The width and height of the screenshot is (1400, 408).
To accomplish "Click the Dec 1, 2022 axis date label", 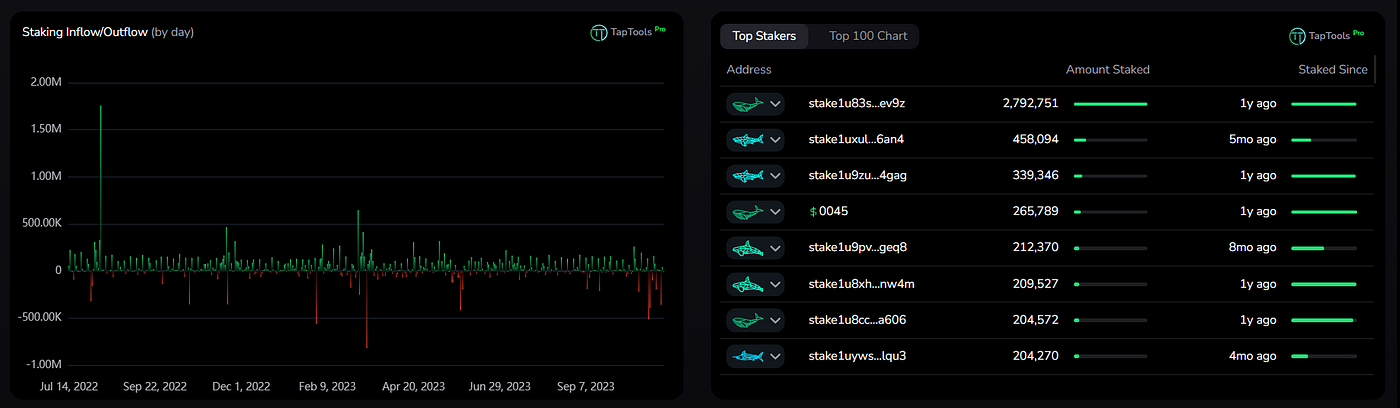I will 241,386.
